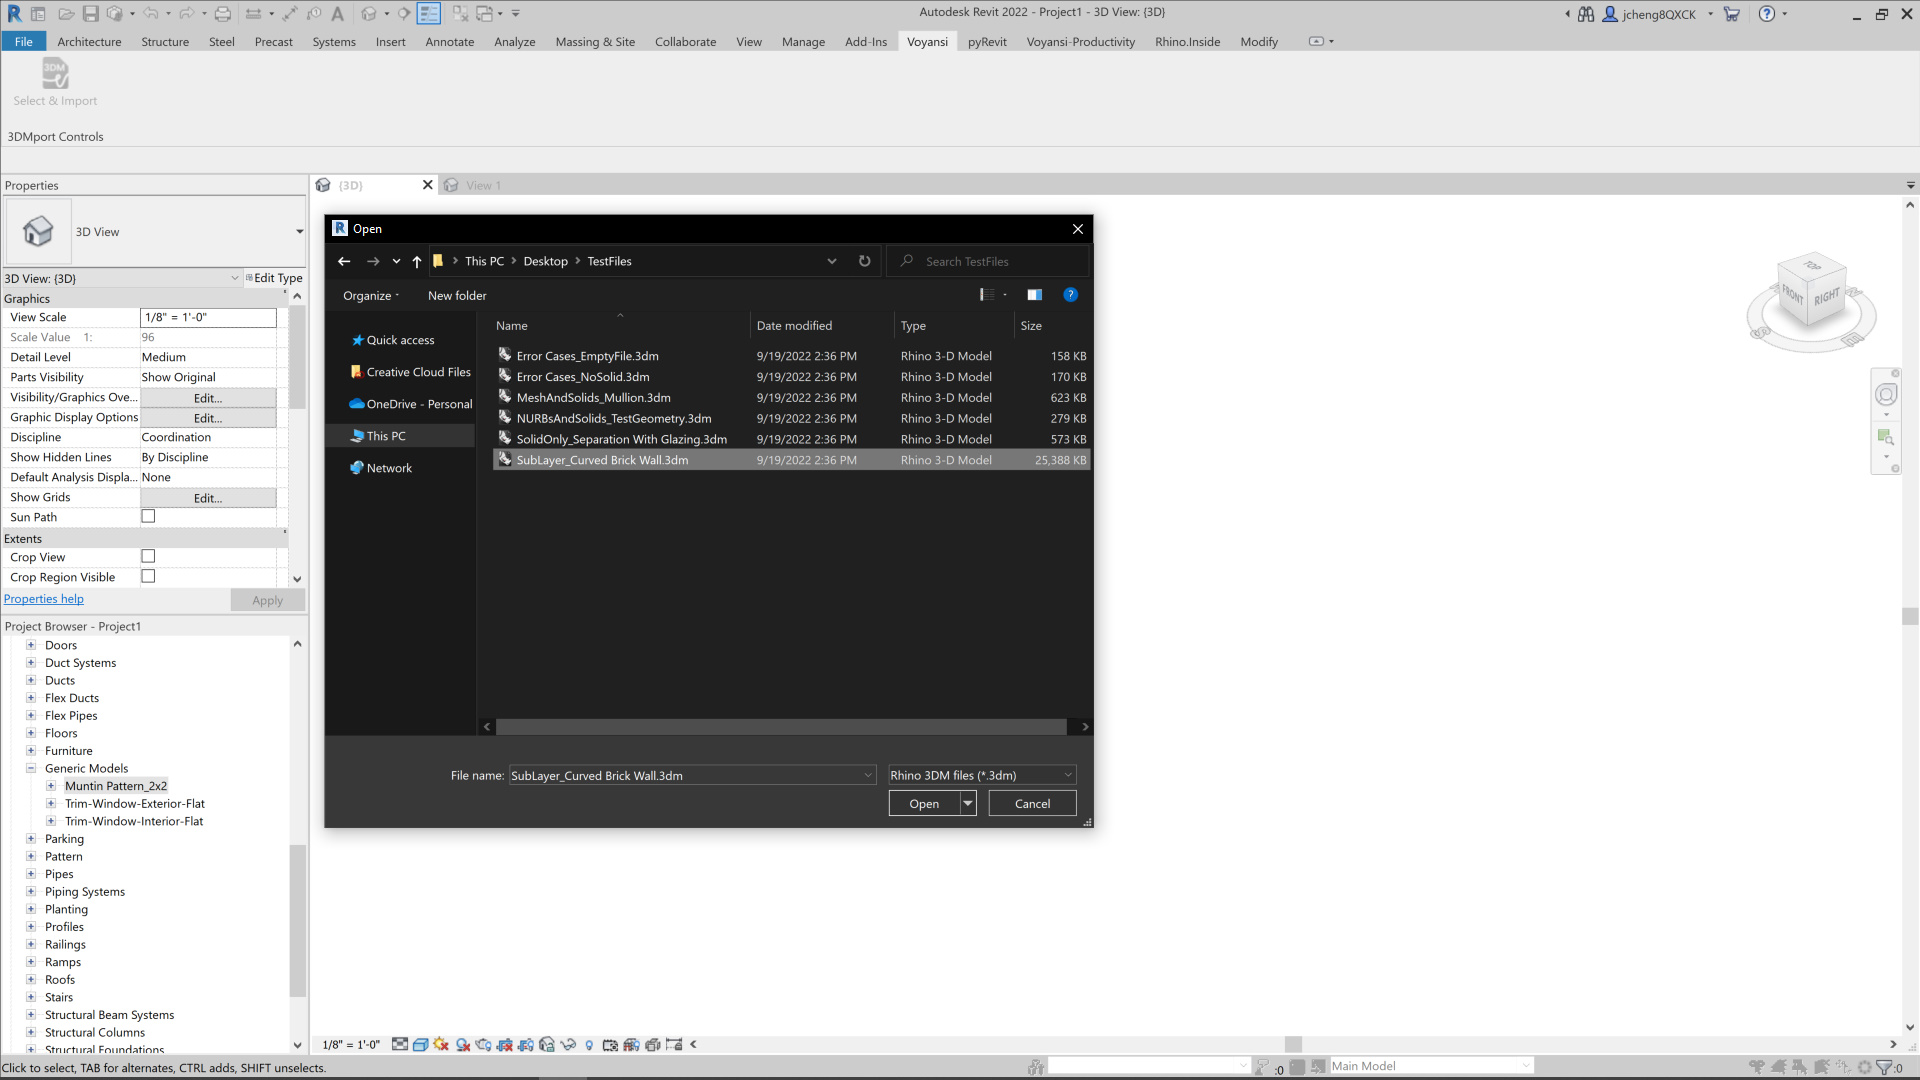Click the refresh button in Open dialog
Viewport: 1920px width, 1080px height.
tap(864, 261)
